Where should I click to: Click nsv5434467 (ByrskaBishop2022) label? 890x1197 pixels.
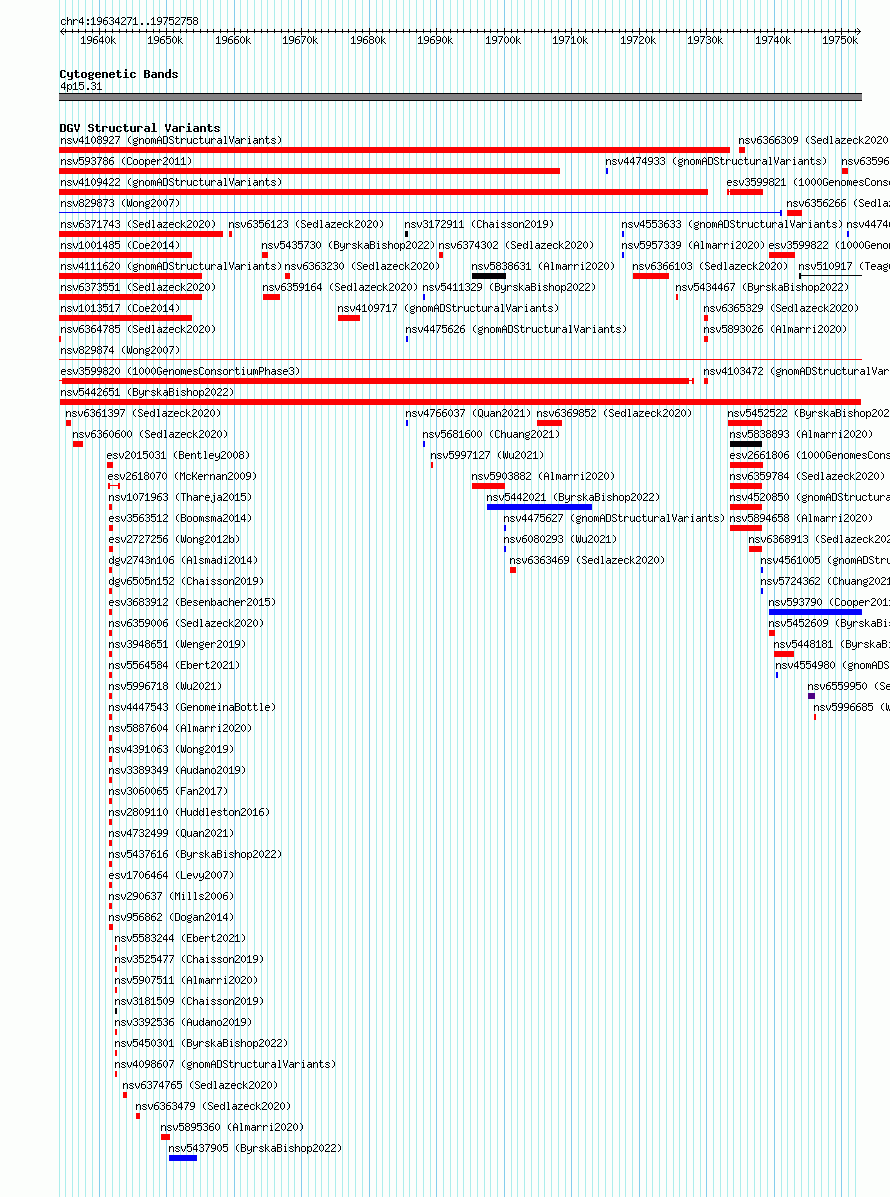762,288
